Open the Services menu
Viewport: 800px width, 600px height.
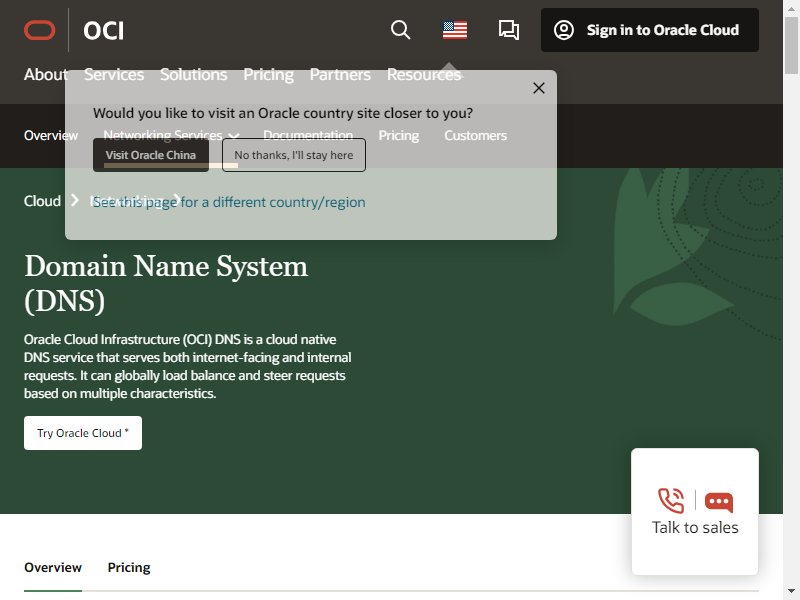114,74
